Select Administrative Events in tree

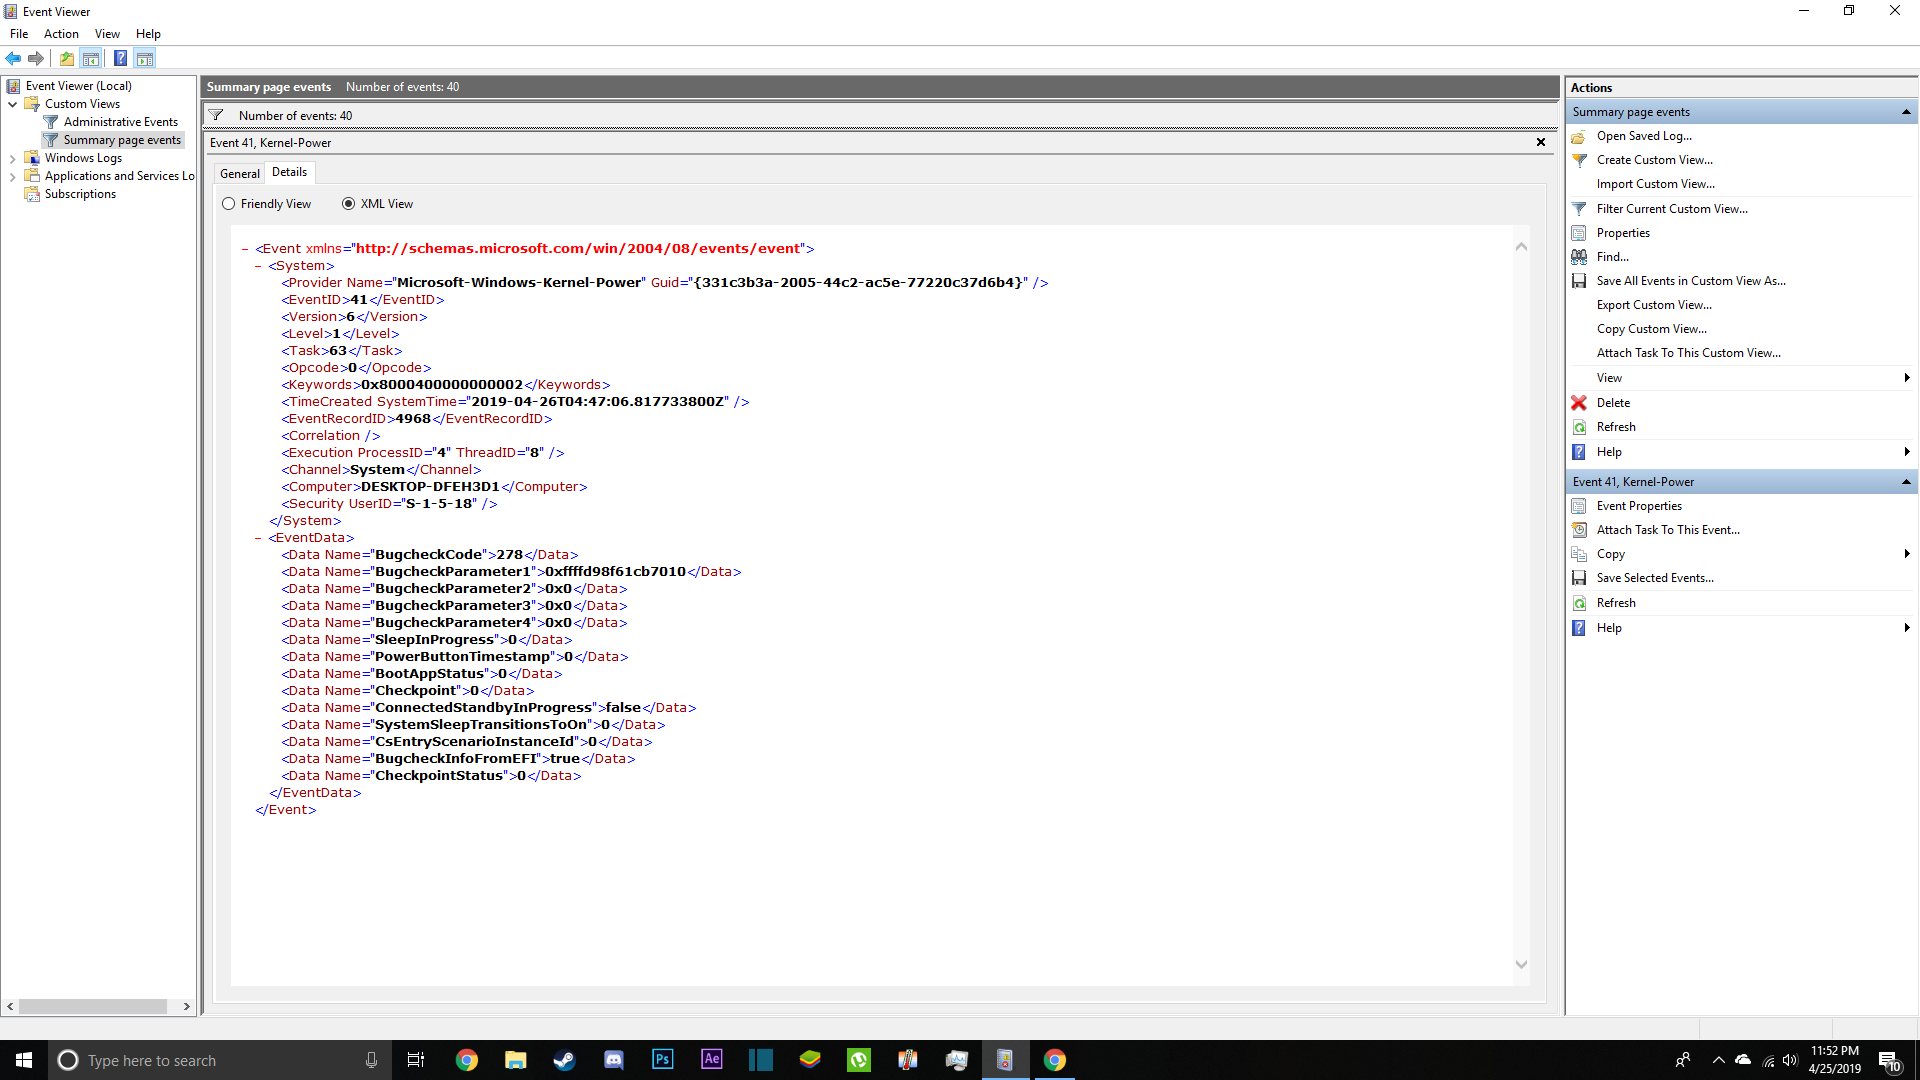coord(120,122)
